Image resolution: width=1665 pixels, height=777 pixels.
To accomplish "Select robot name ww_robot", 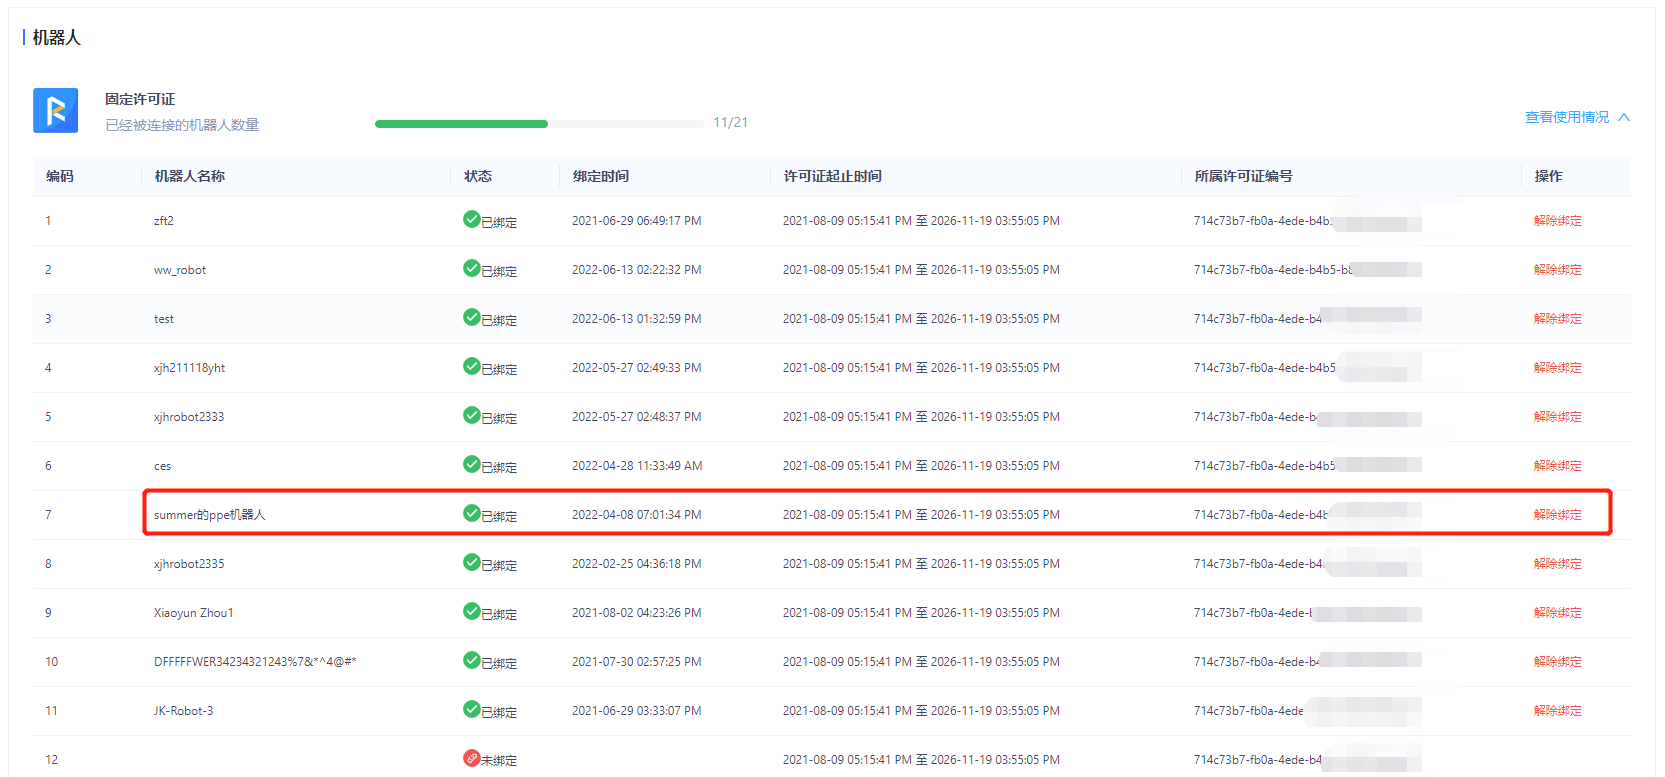I will [x=180, y=270].
